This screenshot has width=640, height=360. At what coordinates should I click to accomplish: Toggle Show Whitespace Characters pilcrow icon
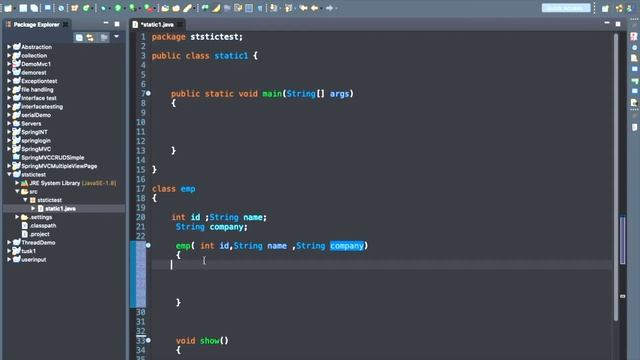pos(260,8)
